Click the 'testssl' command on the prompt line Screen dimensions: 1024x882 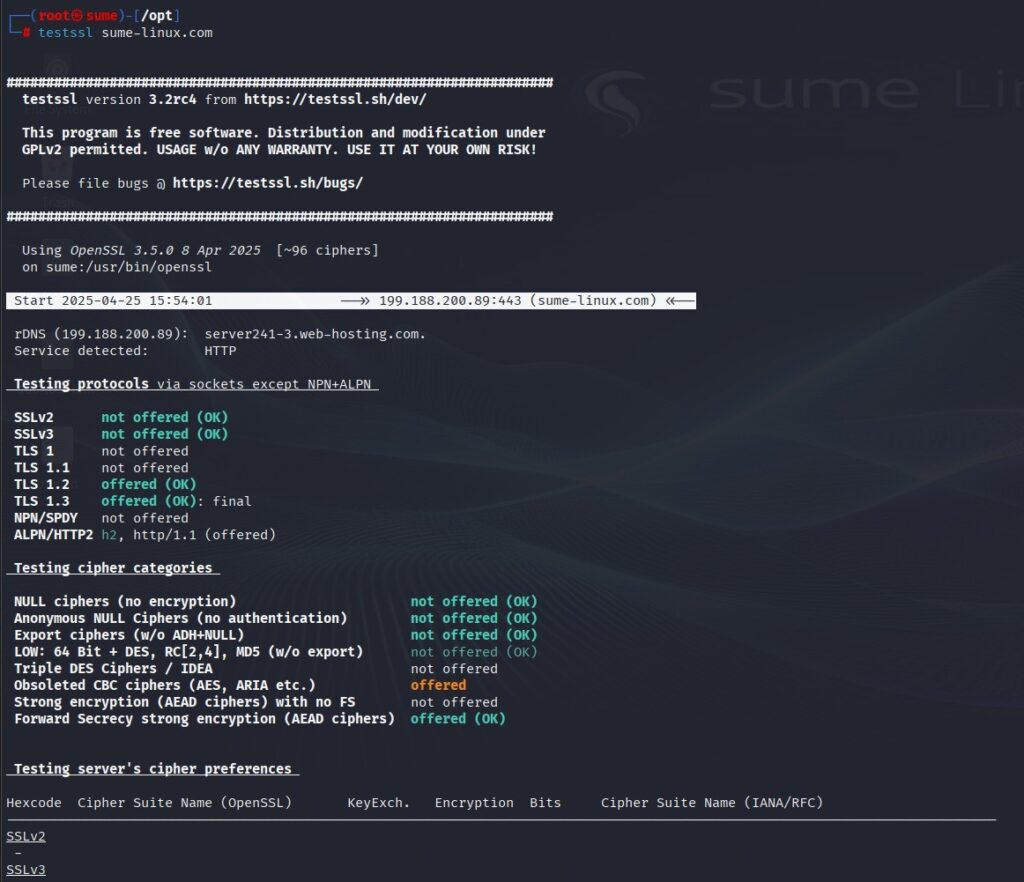[65, 33]
